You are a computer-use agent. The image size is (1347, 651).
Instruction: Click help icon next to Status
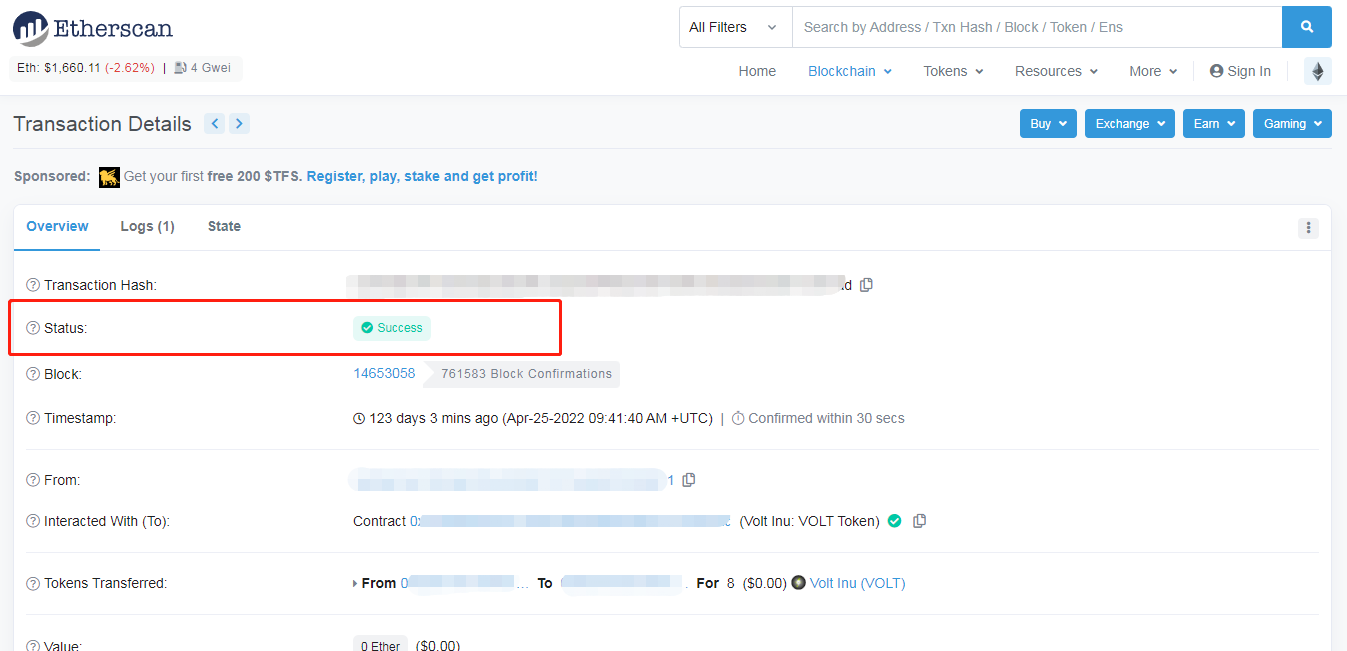(x=33, y=328)
